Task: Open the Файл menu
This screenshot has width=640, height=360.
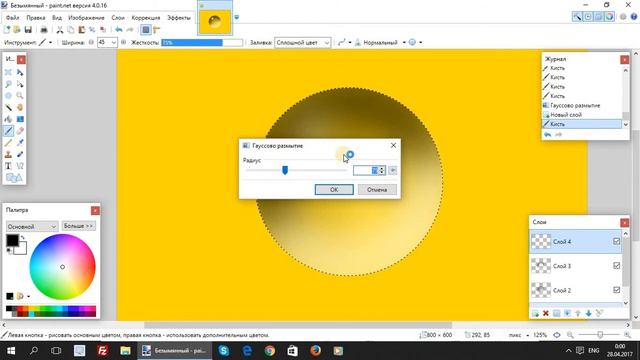Action: pyautogui.click(x=13, y=18)
